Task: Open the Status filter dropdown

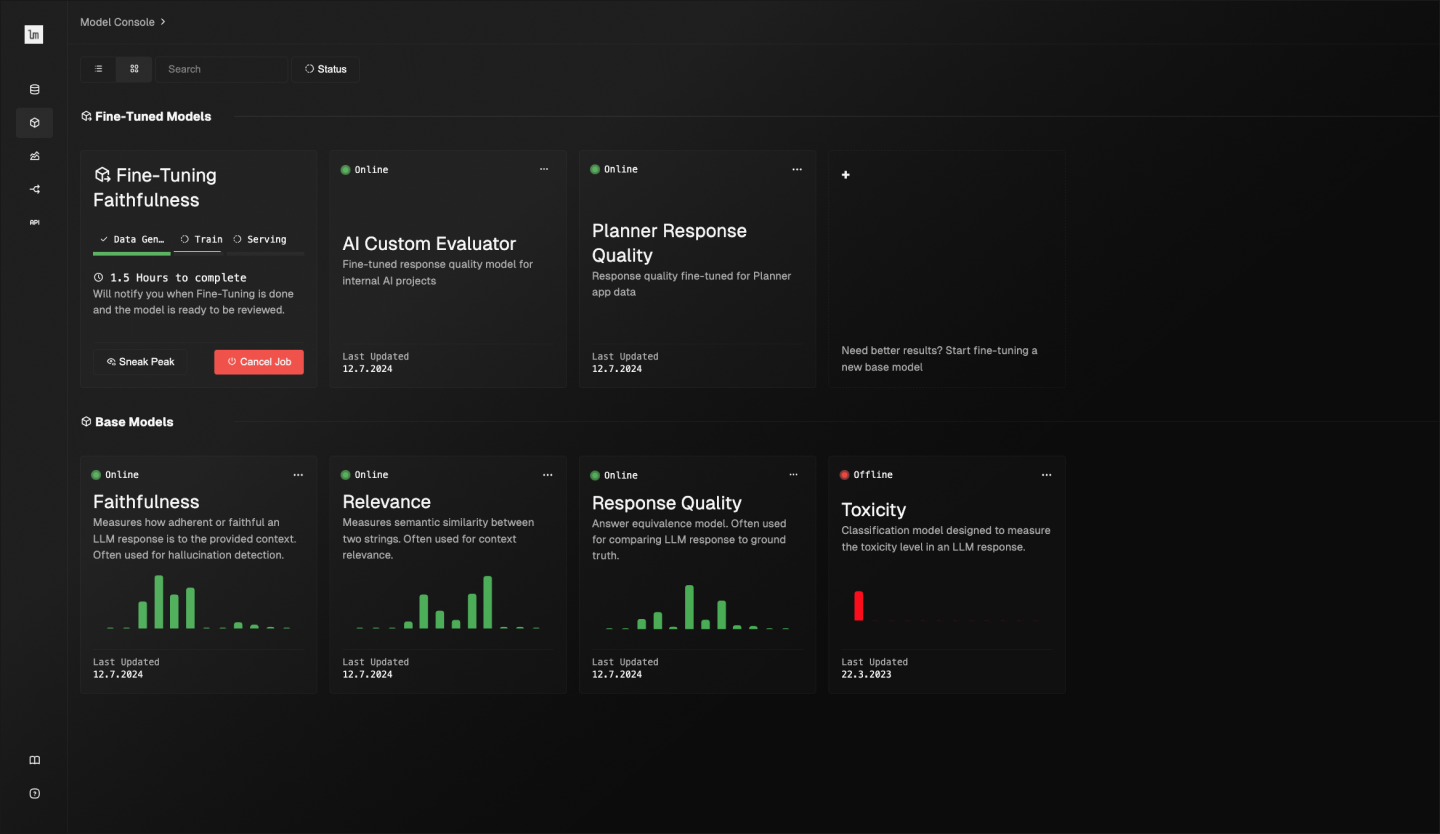Action: [326, 69]
